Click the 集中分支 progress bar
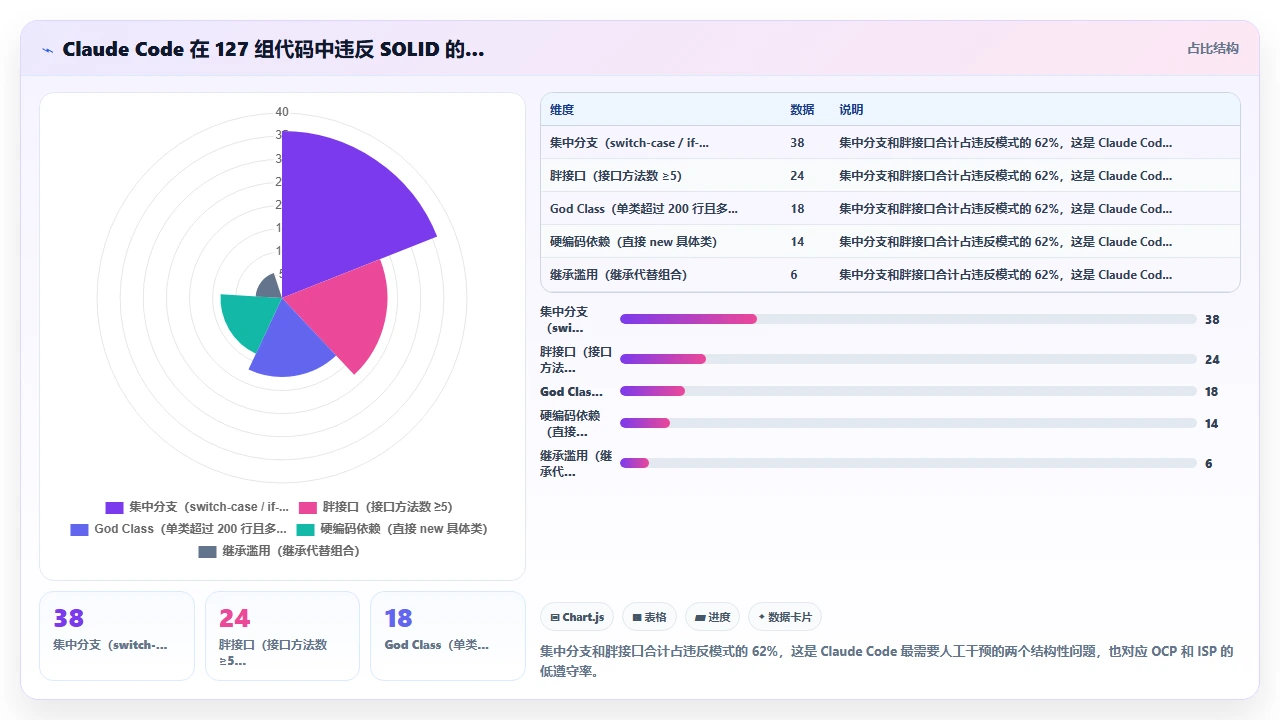This screenshot has width=1280, height=720. (x=908, y=319)
